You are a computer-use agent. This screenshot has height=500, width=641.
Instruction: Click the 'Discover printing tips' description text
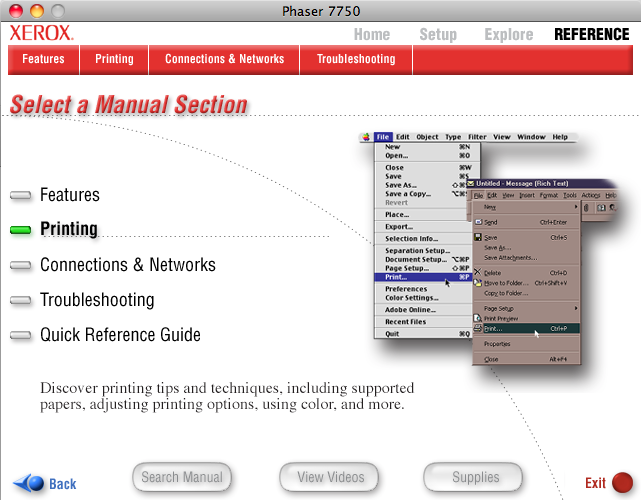(x=227, y=396)
